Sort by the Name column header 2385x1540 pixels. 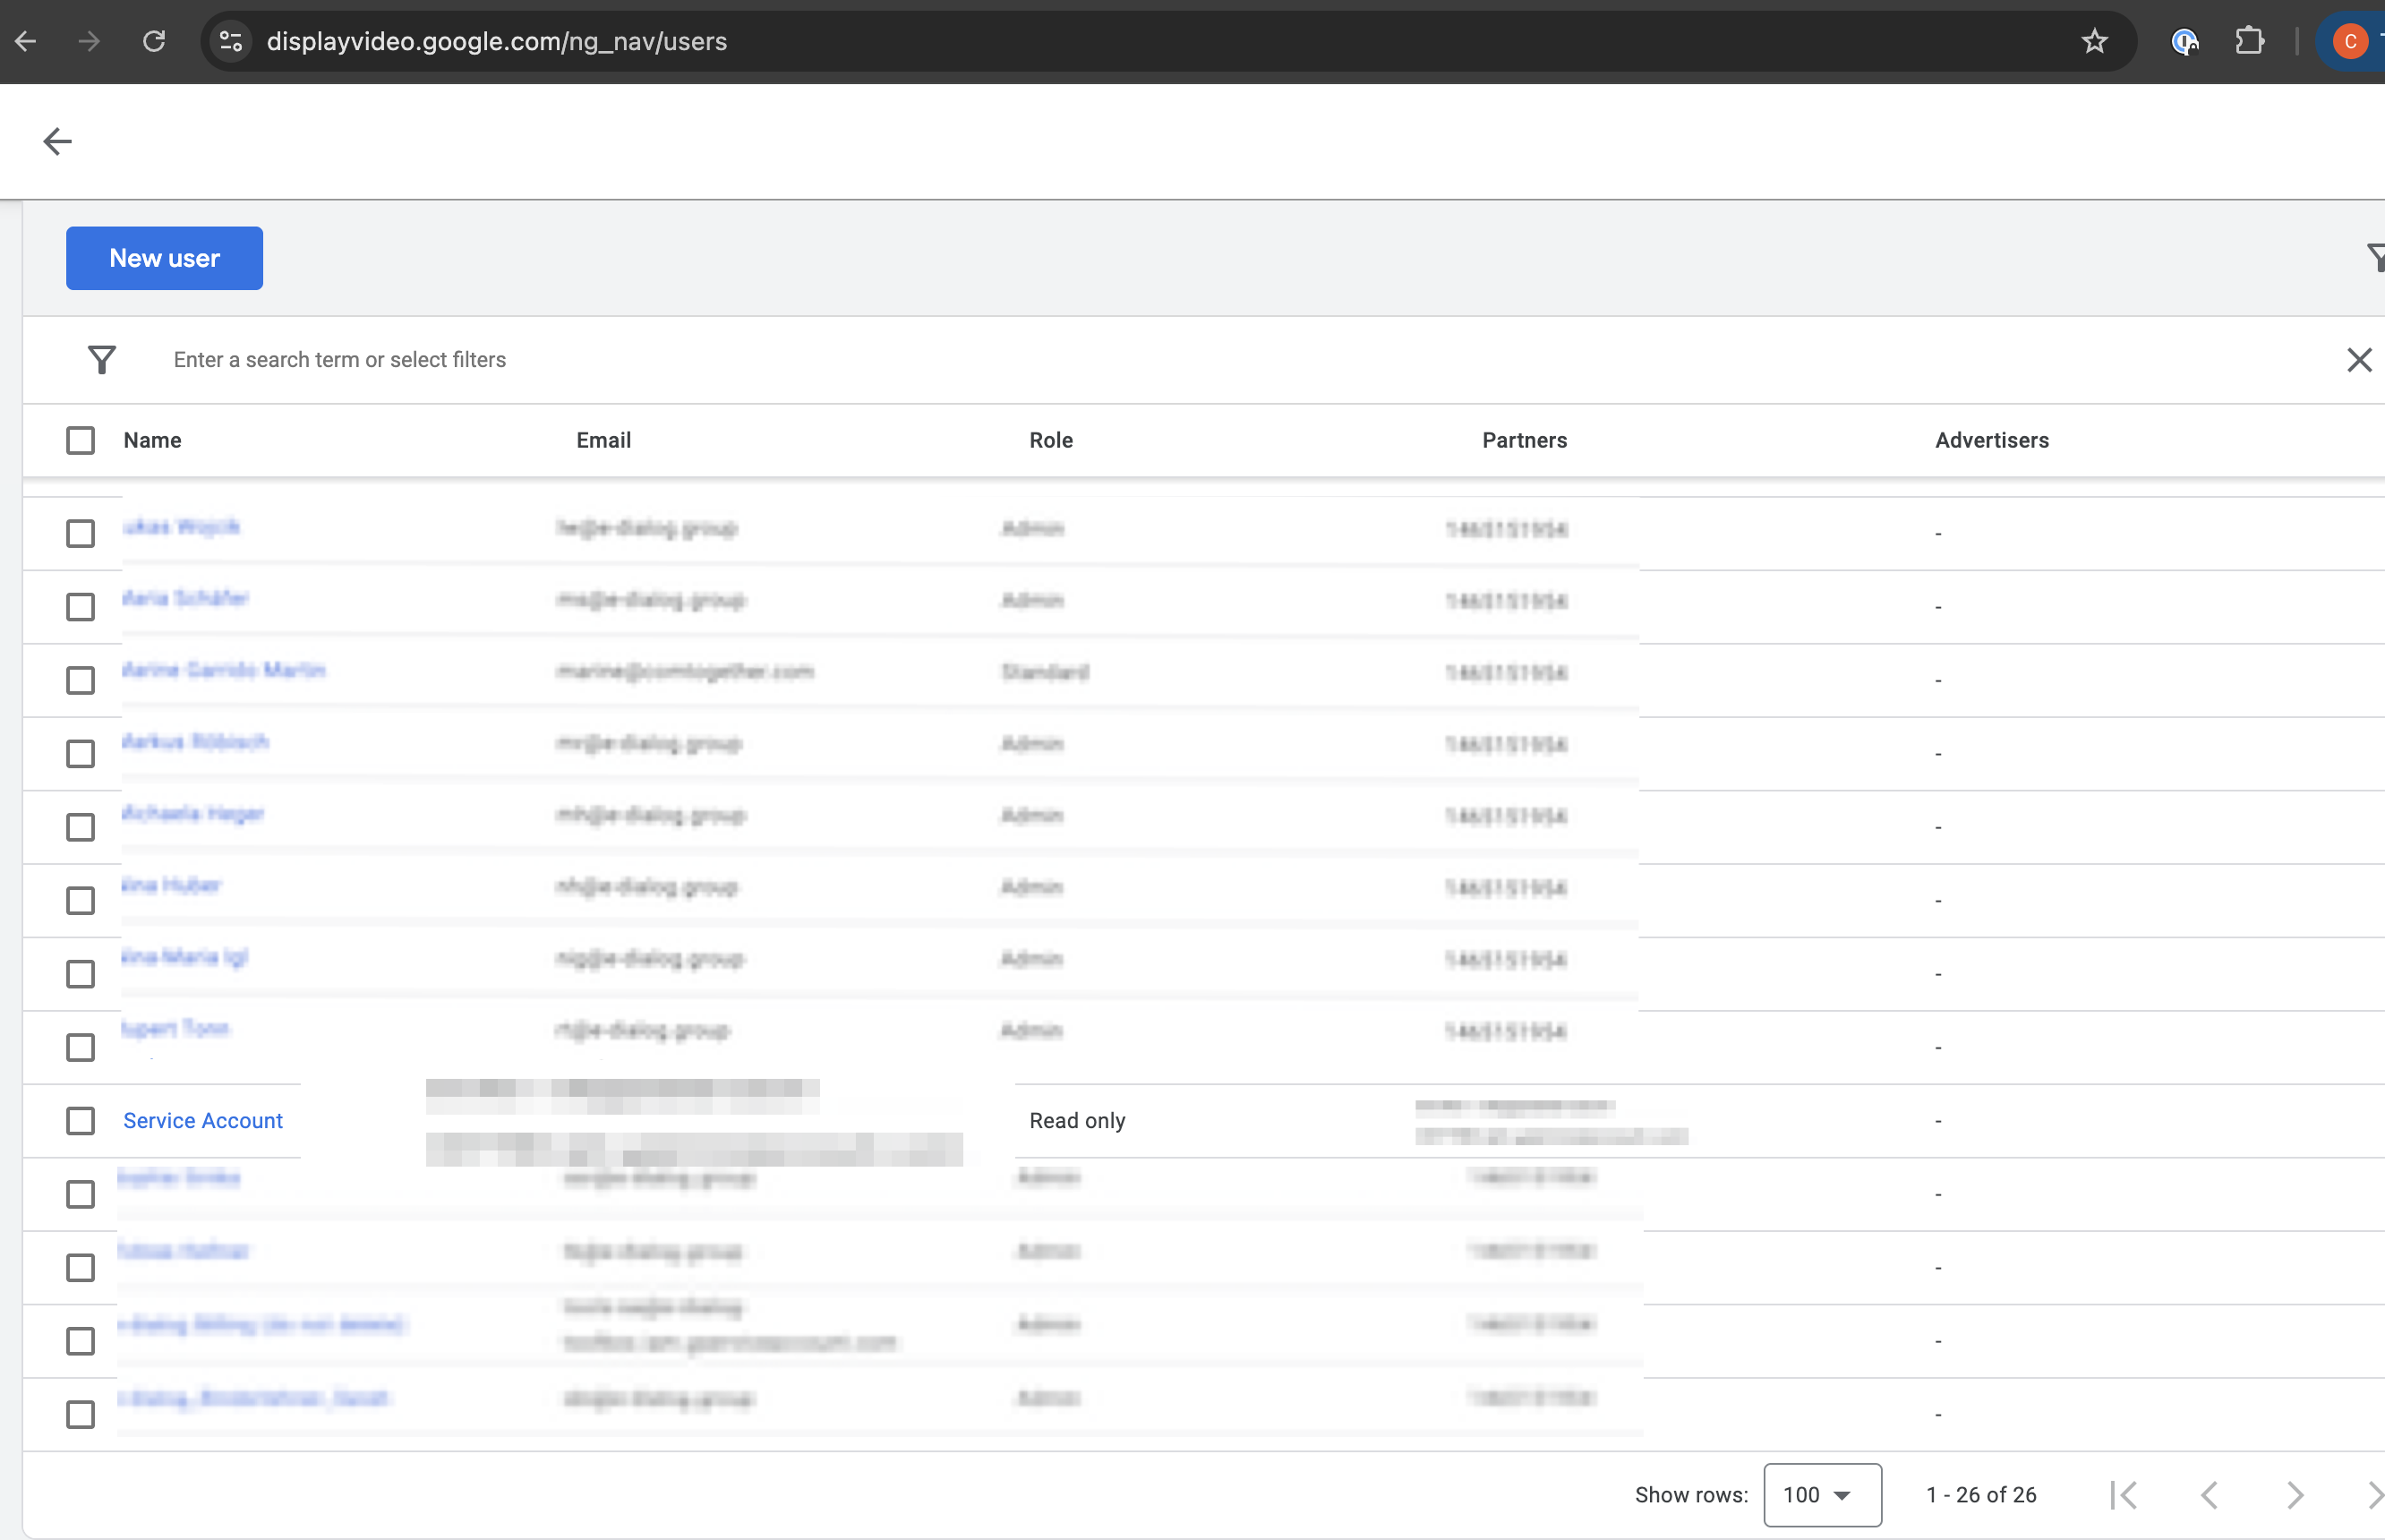pyautogui.click(x=153, y=440)
